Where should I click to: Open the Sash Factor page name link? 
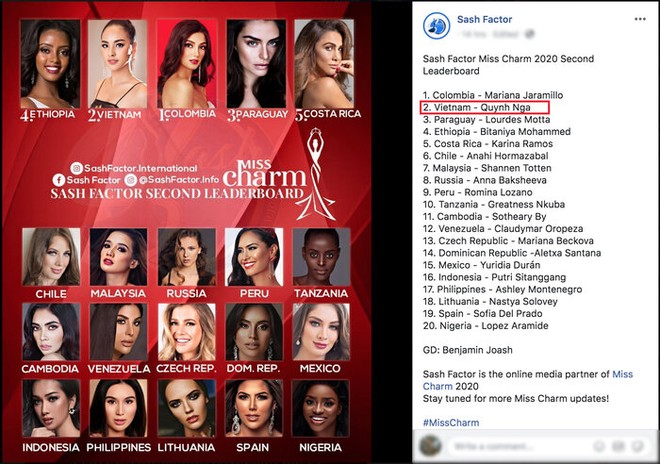coord(484,19)
